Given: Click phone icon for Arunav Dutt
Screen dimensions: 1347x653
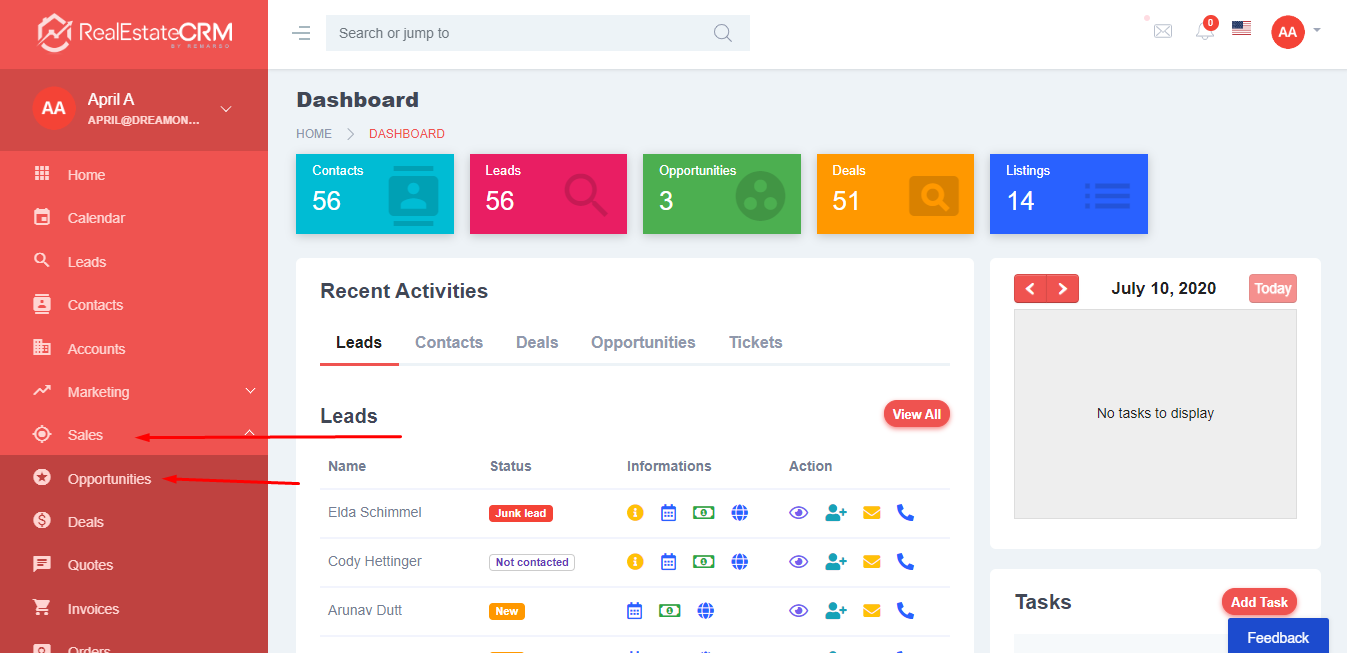Looking at the screenshot, I should [905, 610].
